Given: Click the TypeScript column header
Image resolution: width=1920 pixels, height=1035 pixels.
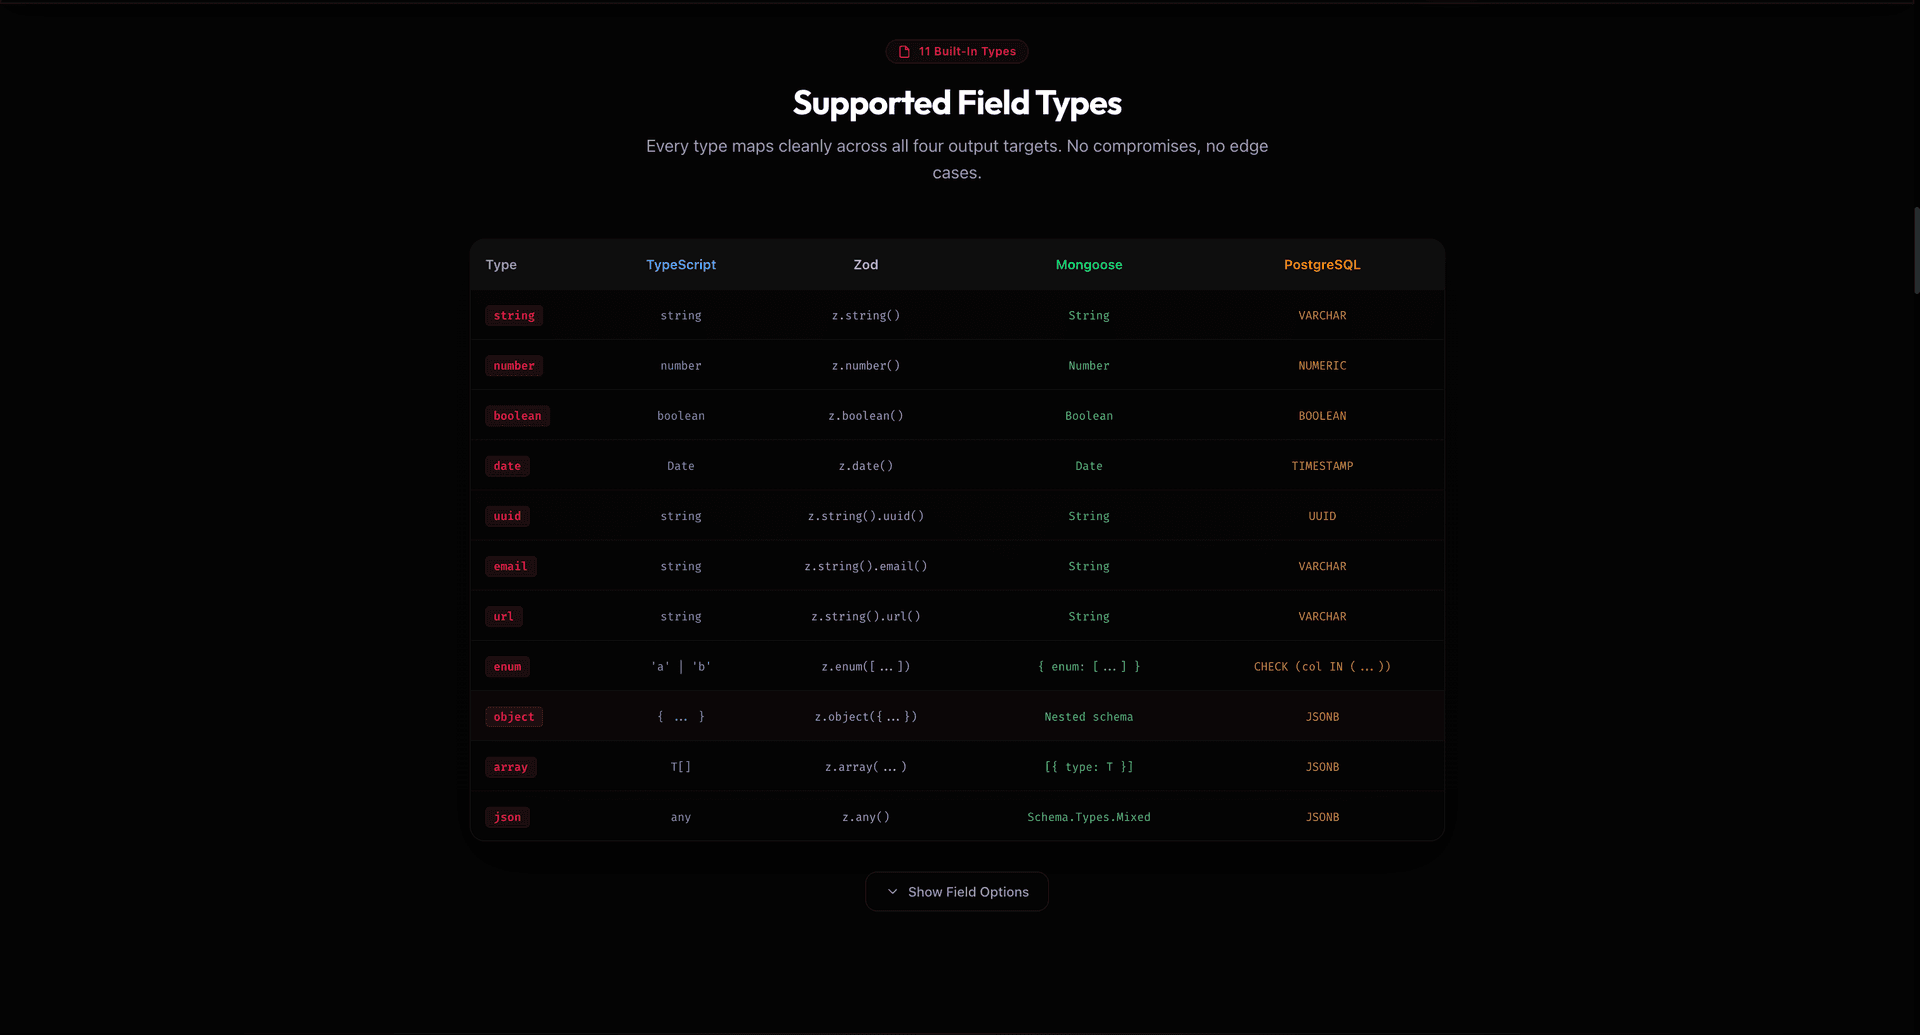Looking at the screenshot, I should 681,265.
